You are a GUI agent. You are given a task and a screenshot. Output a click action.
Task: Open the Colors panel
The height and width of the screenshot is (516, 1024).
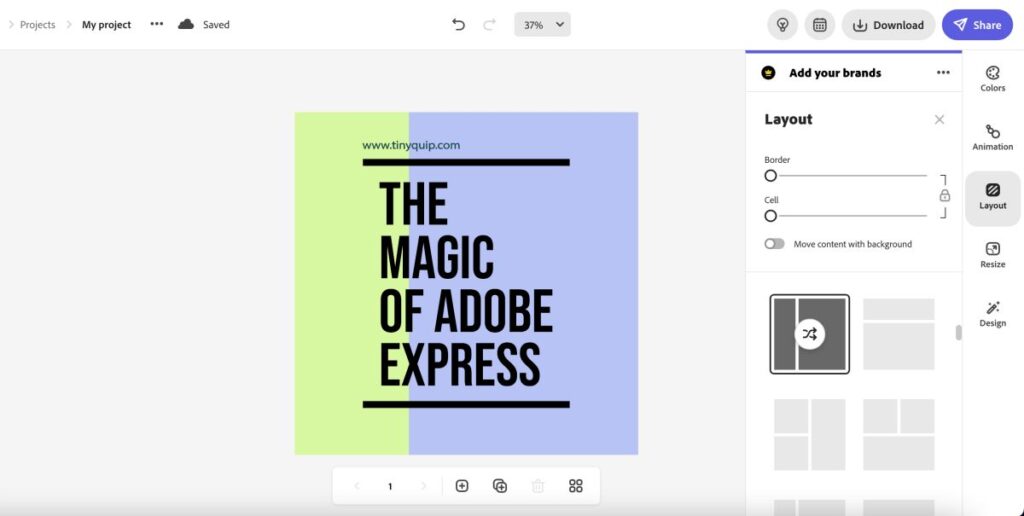pyautogui.click(x=993, y=79)
